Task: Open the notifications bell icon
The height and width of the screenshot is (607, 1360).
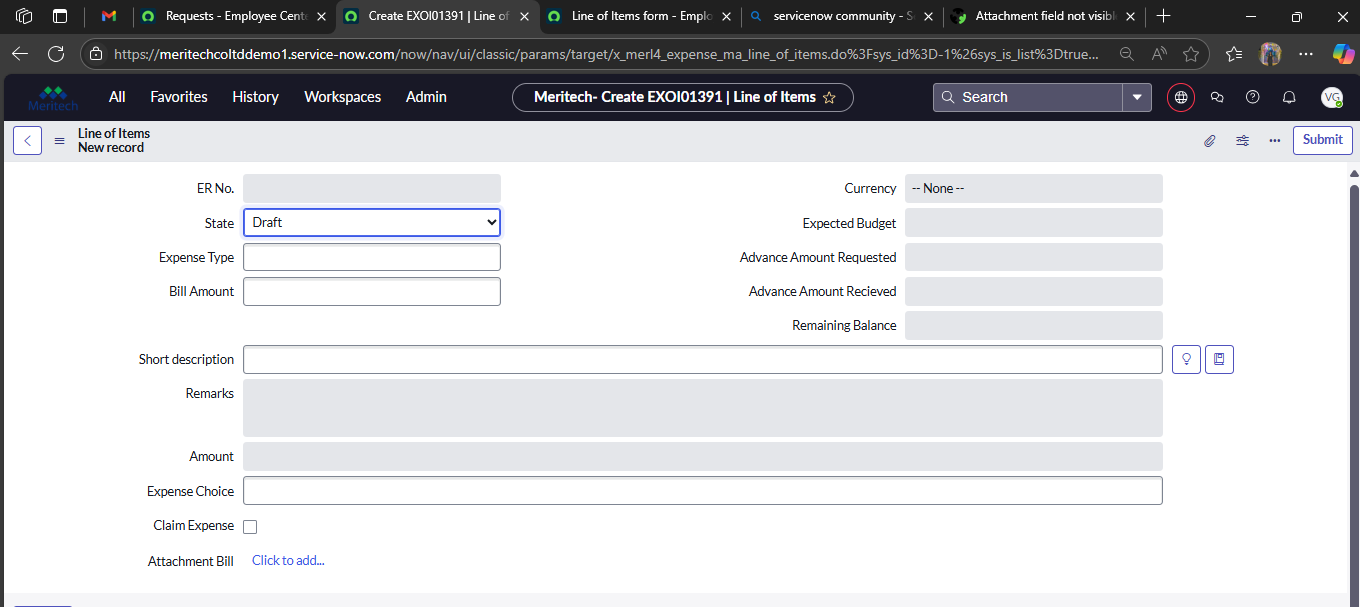Action: [x=1289, y=97]
